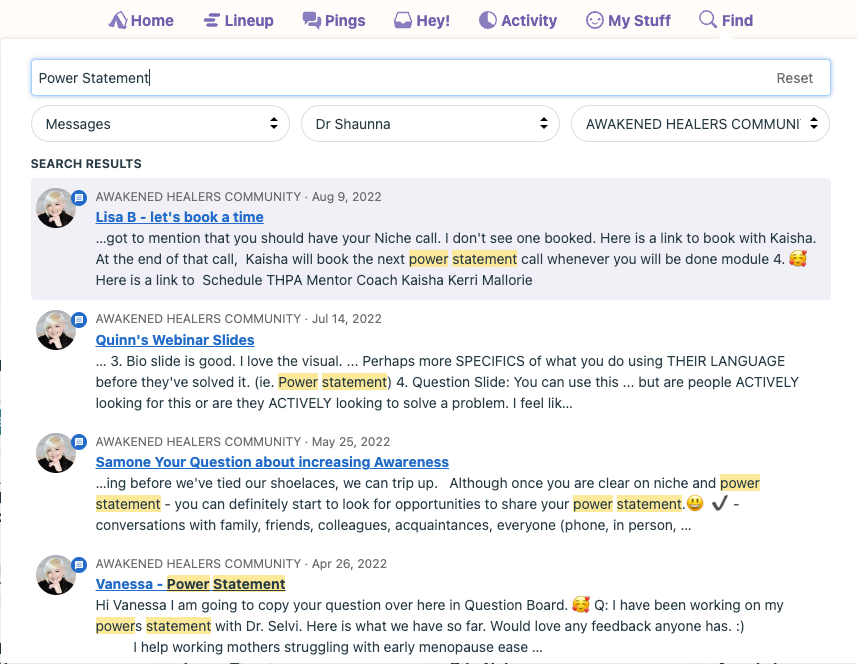Screen dimensions: 857x664
Task: Reset the search query
Action: coord(795,78)
